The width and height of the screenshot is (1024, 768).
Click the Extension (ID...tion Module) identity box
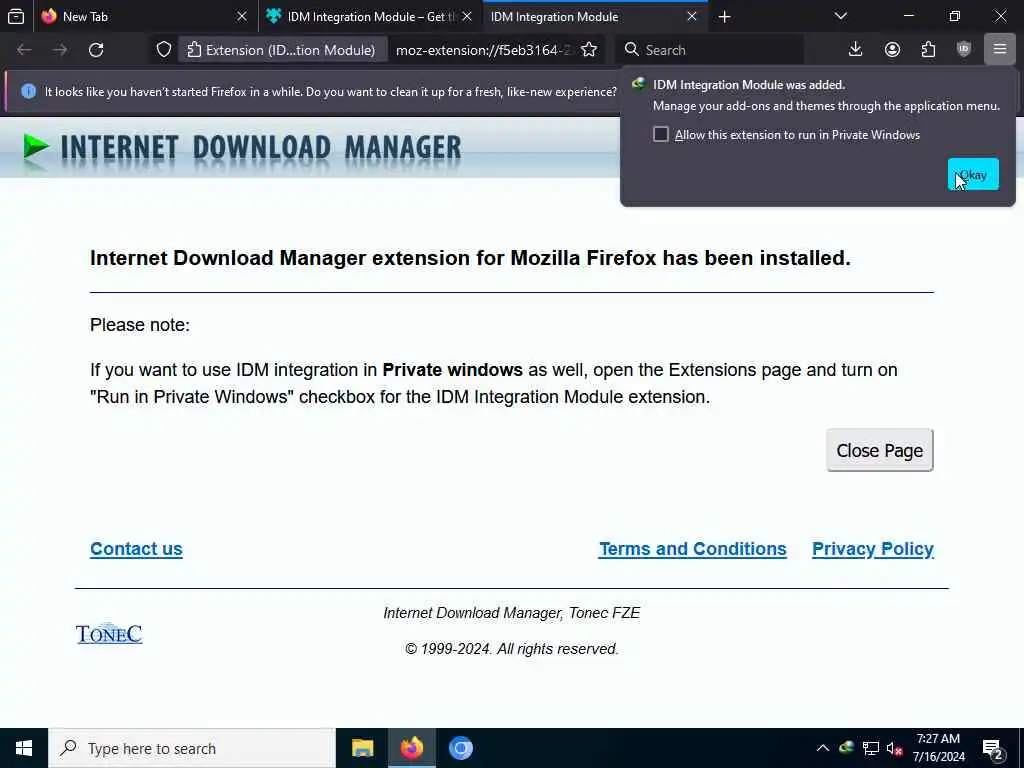click(x=281, y=50)
